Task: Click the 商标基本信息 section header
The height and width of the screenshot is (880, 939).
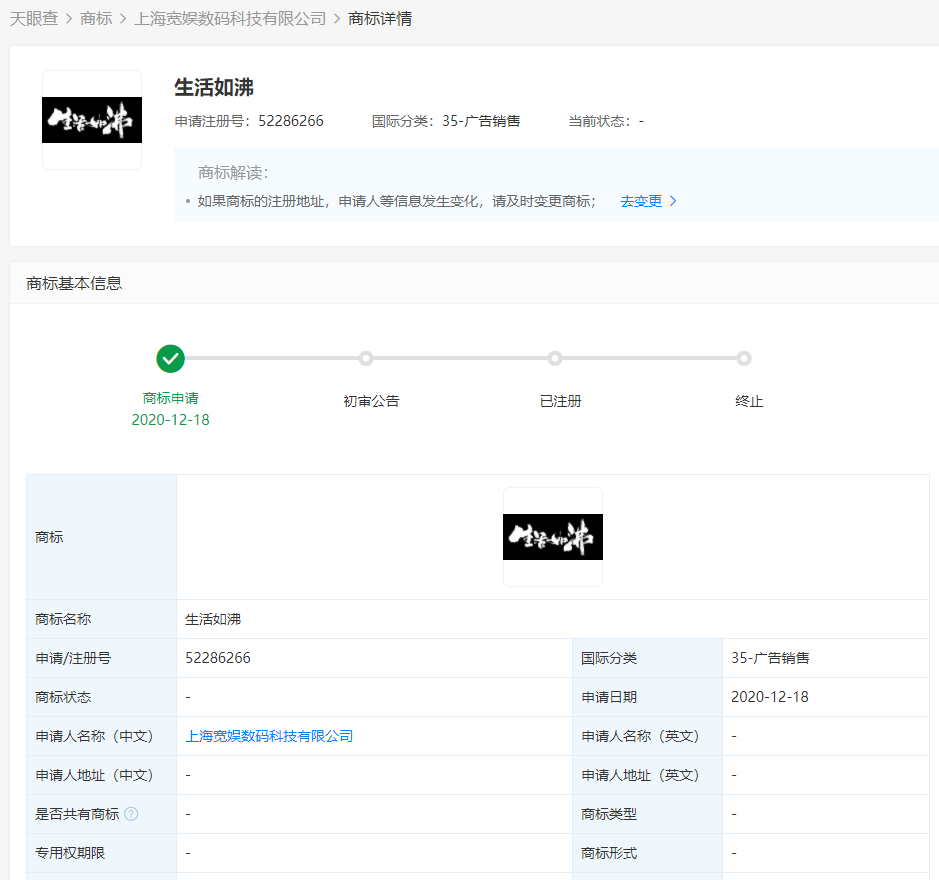Action: [74, 283]
